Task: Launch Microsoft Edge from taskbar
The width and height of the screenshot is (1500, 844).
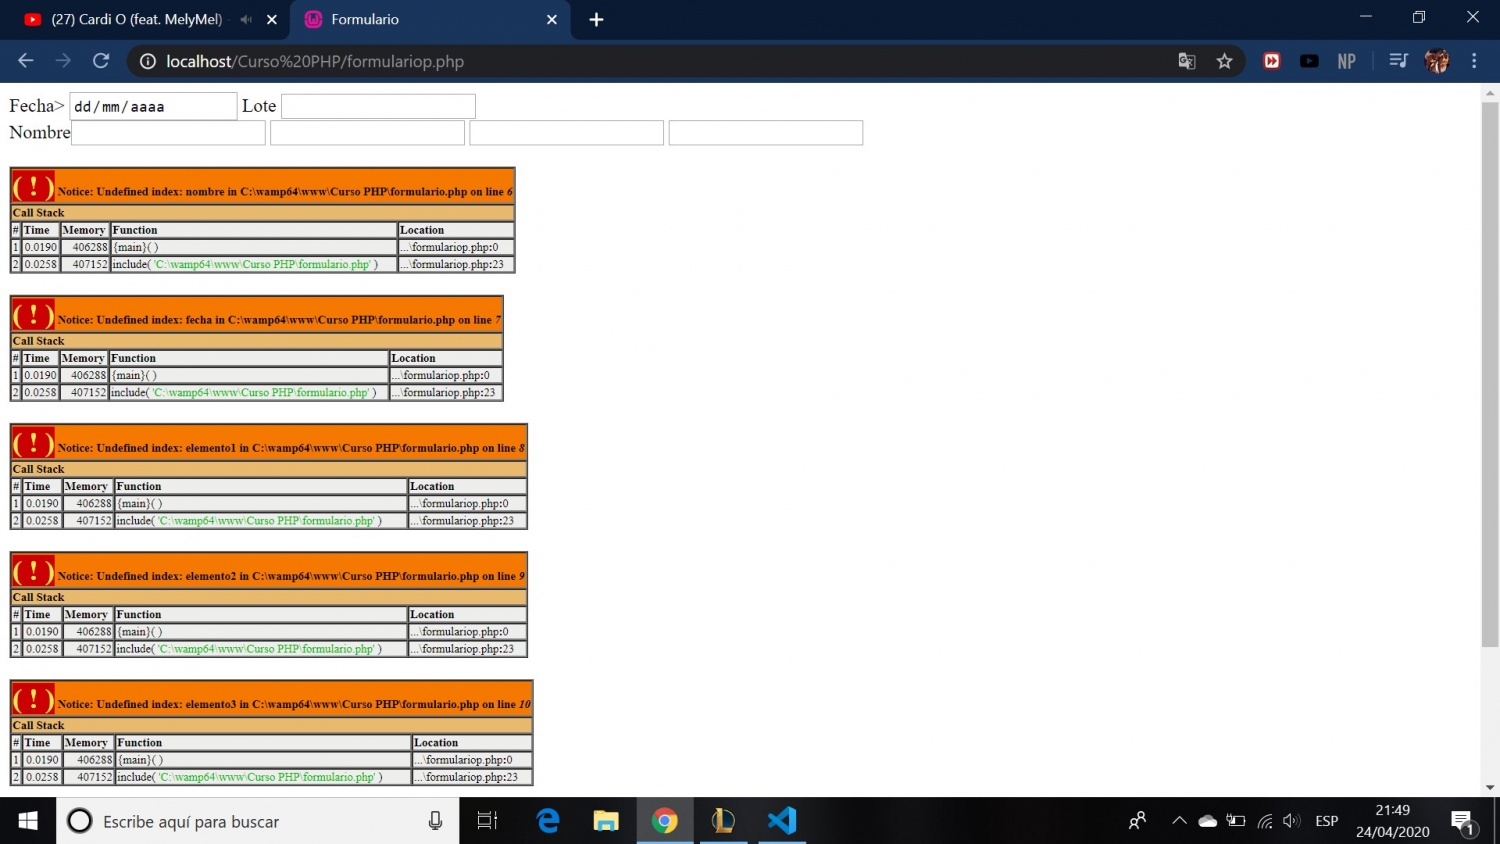Action: coord(548,821)
